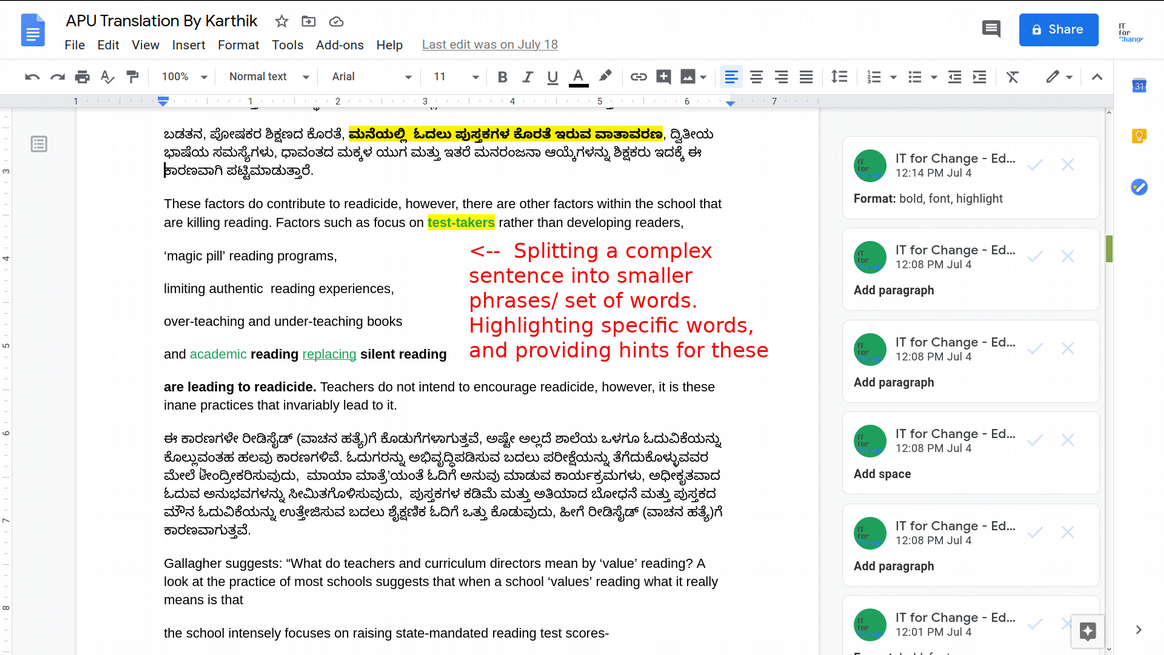The height and width of the screenshot is (655, 1164).
Task: Pick the text color swatch
Action: click(x=578, y=77)
